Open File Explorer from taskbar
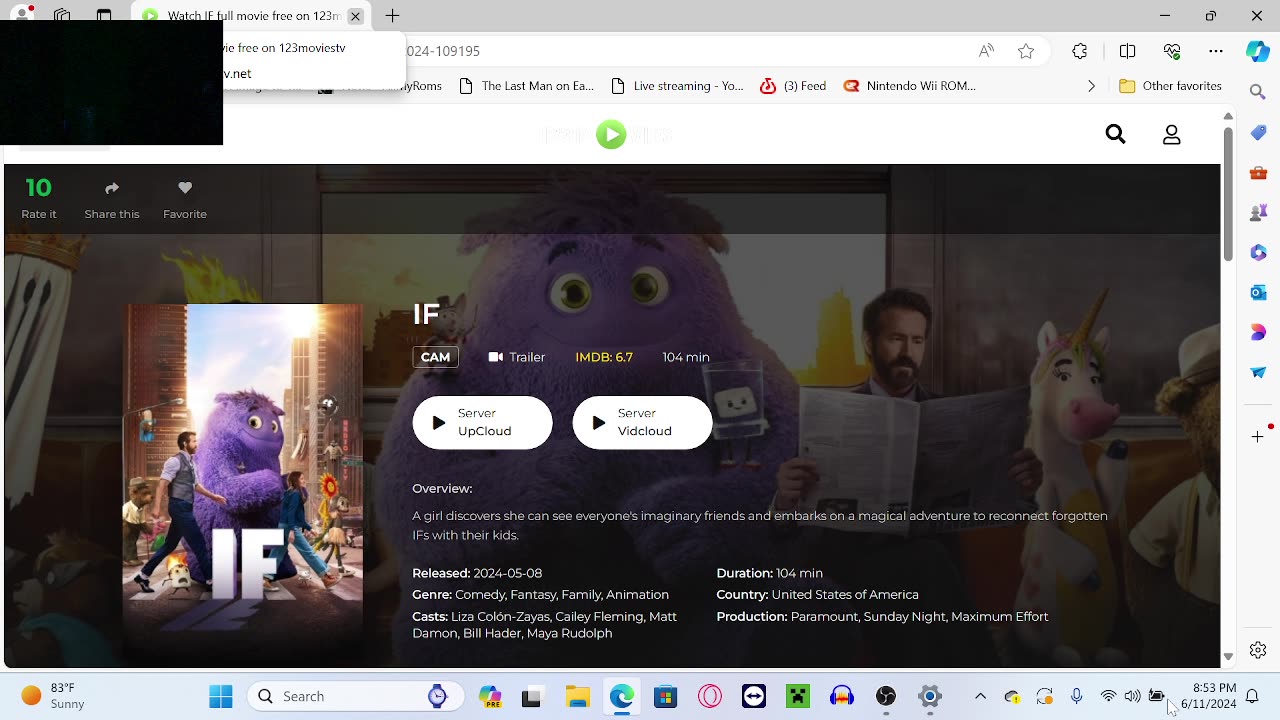Image resolution: width=1280 pixels, height=720 pixels. pos(577,696)
